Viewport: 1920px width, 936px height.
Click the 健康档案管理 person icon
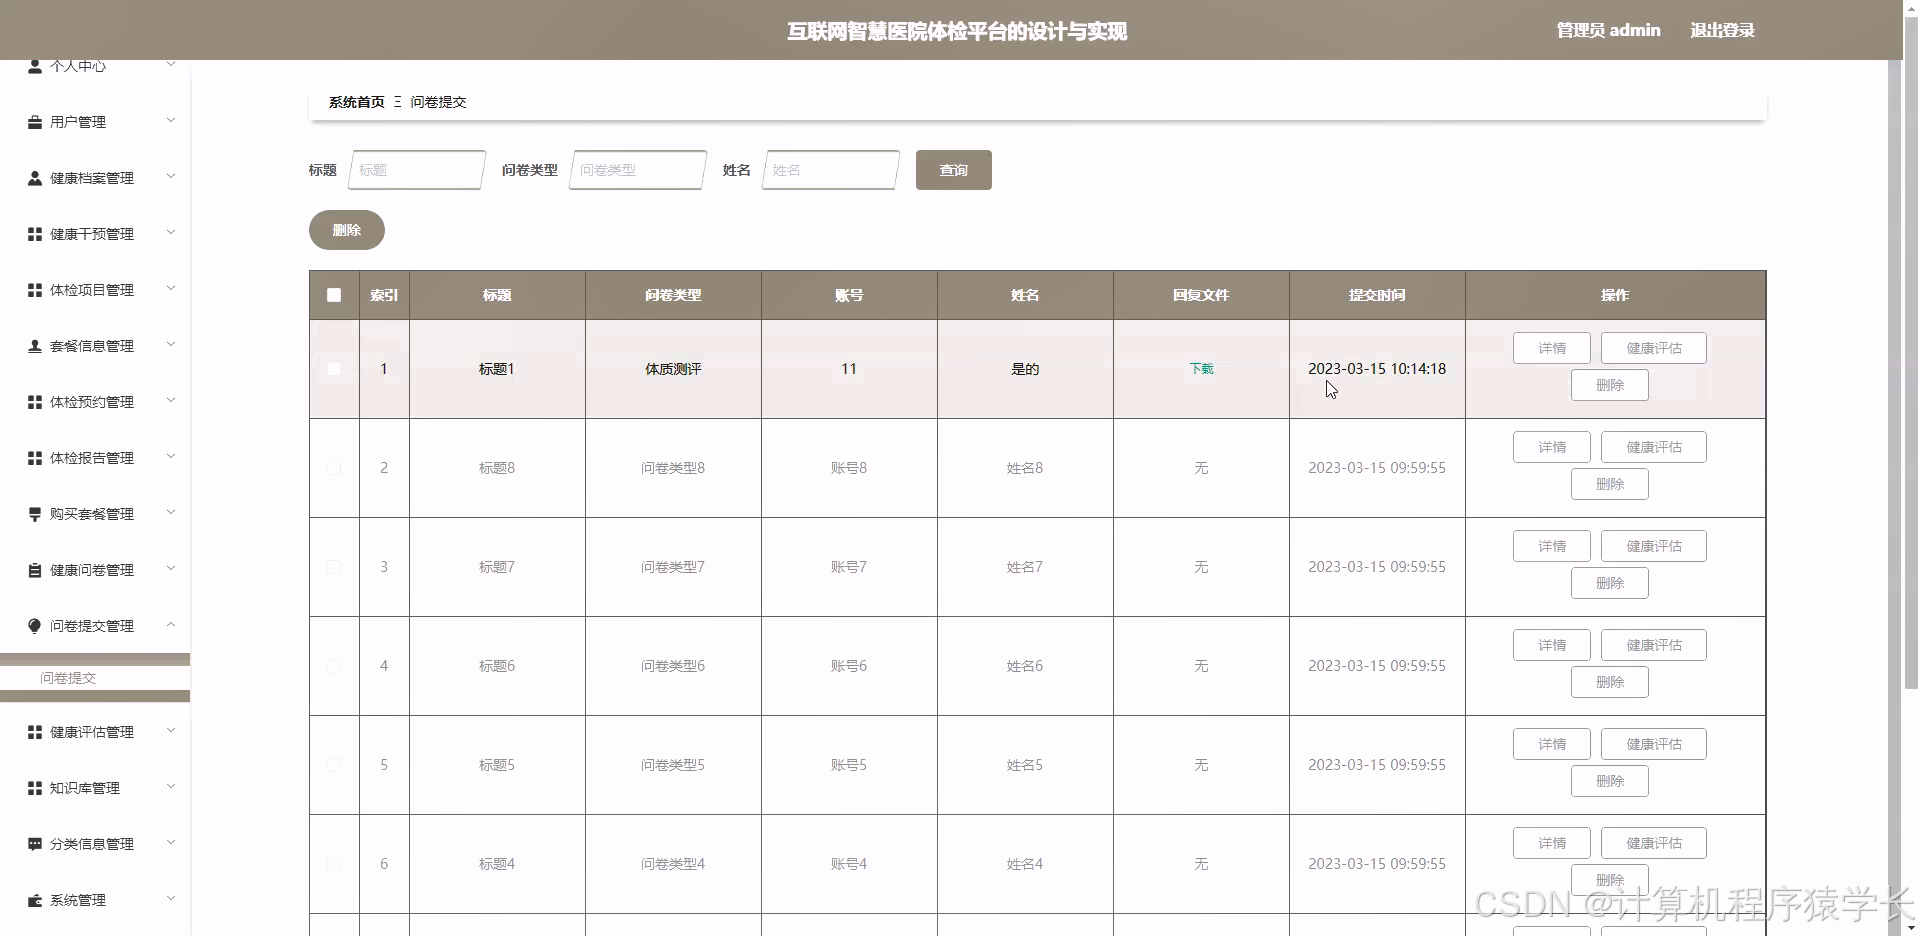coord(35,178)
